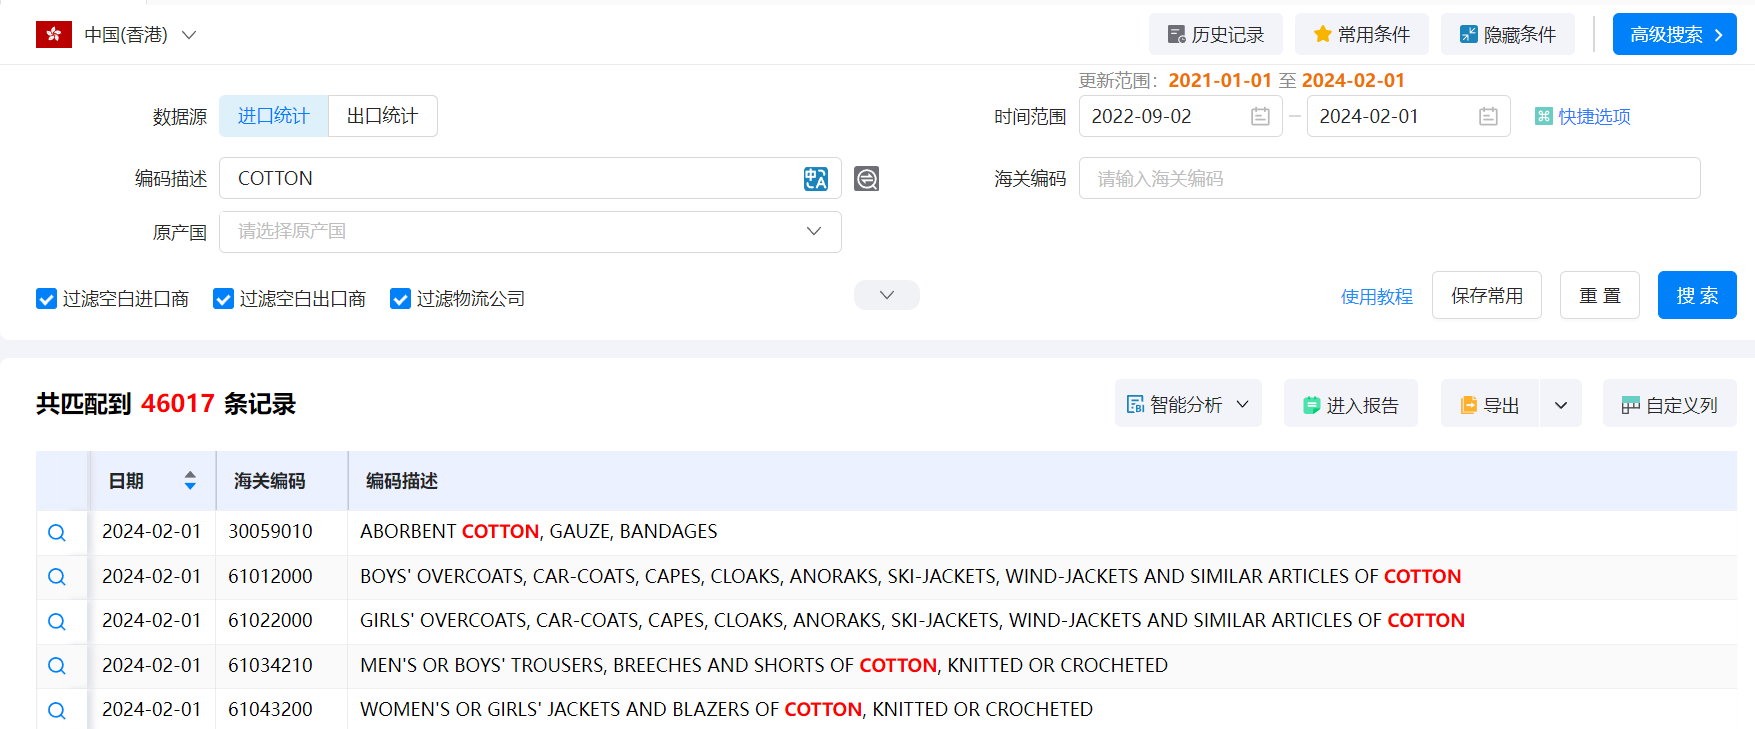Switch to the 出口统计 tab
The height and width of the screenshot is (729, 1755).
point(382,116)
